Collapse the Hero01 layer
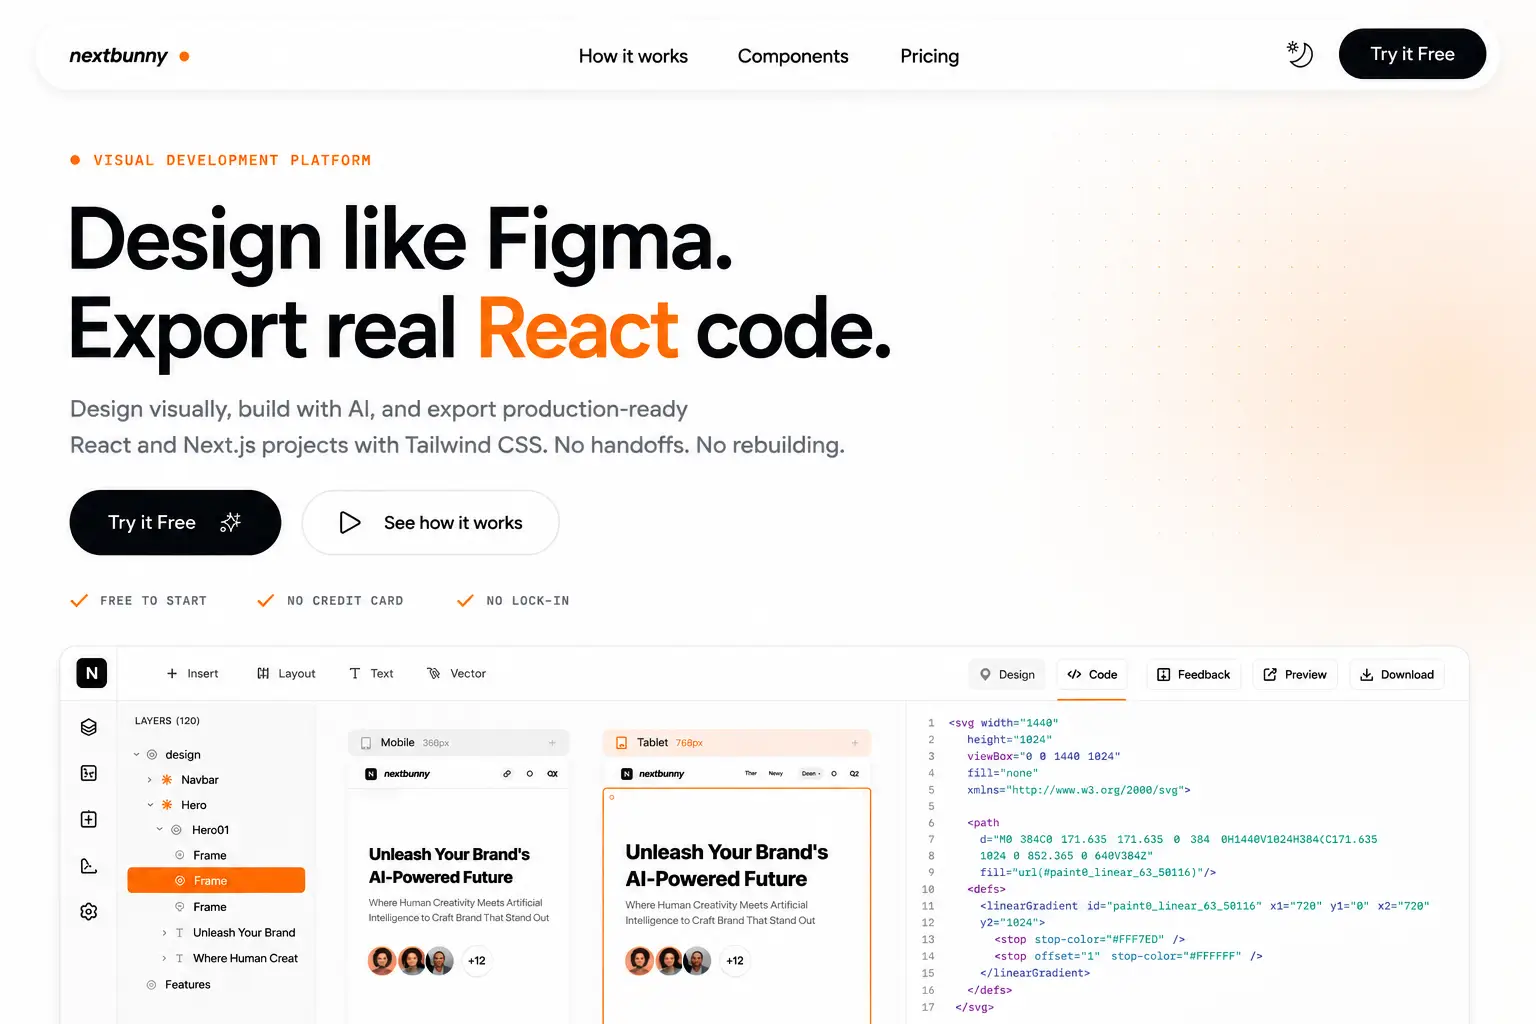 tap(160, 830)
